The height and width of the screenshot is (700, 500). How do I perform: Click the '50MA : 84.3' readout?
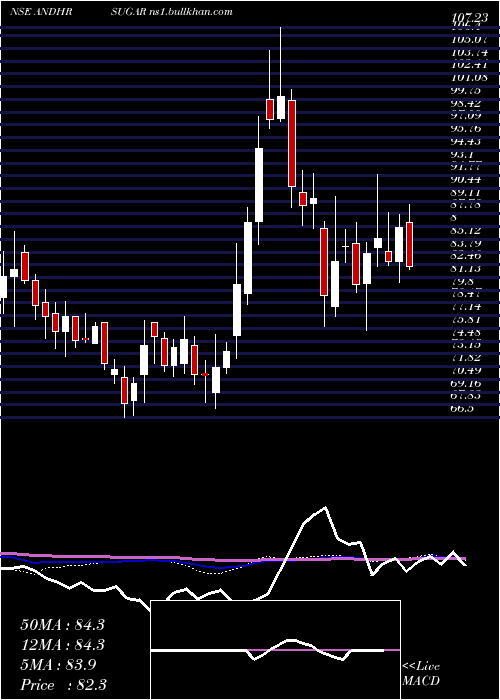click(x=62, y=625)
